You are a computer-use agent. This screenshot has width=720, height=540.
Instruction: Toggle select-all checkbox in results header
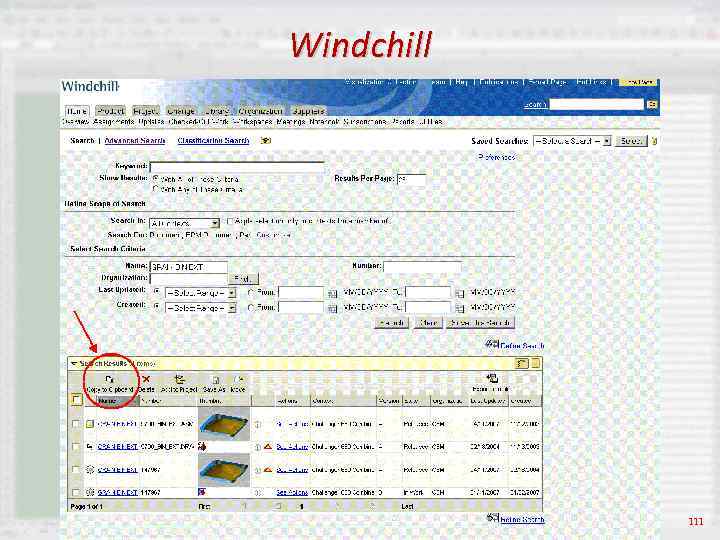tap(77, 399)
